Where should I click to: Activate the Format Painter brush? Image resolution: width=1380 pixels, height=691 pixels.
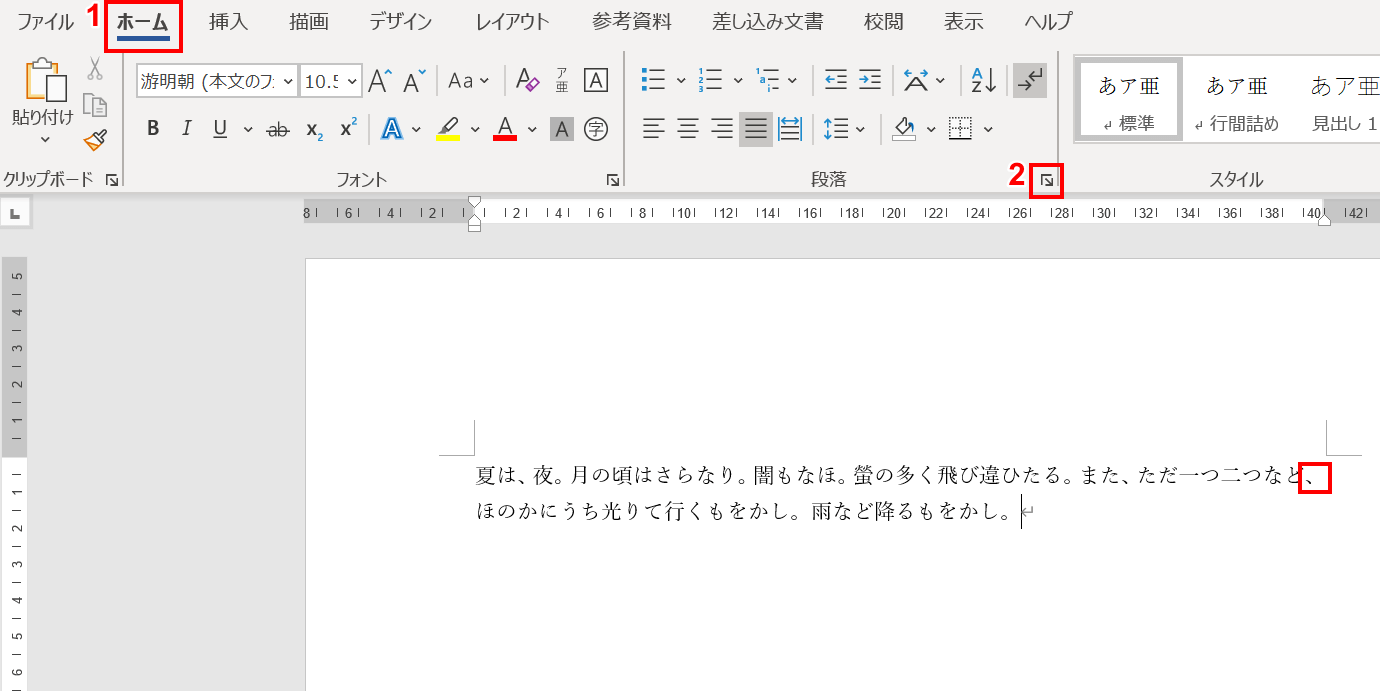pyautogui.click(x=95, y=140)
